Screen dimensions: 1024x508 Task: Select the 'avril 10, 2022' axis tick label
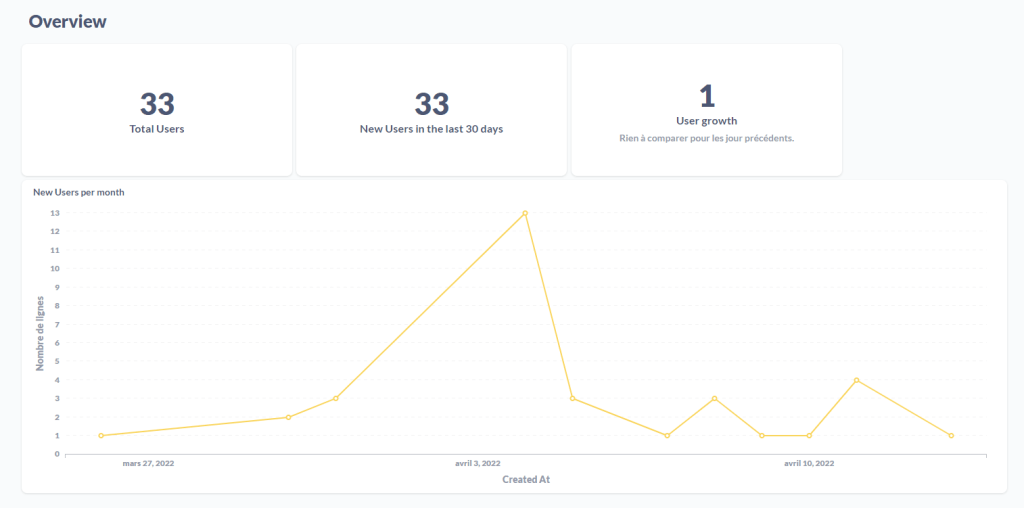(x=809, y=464)
